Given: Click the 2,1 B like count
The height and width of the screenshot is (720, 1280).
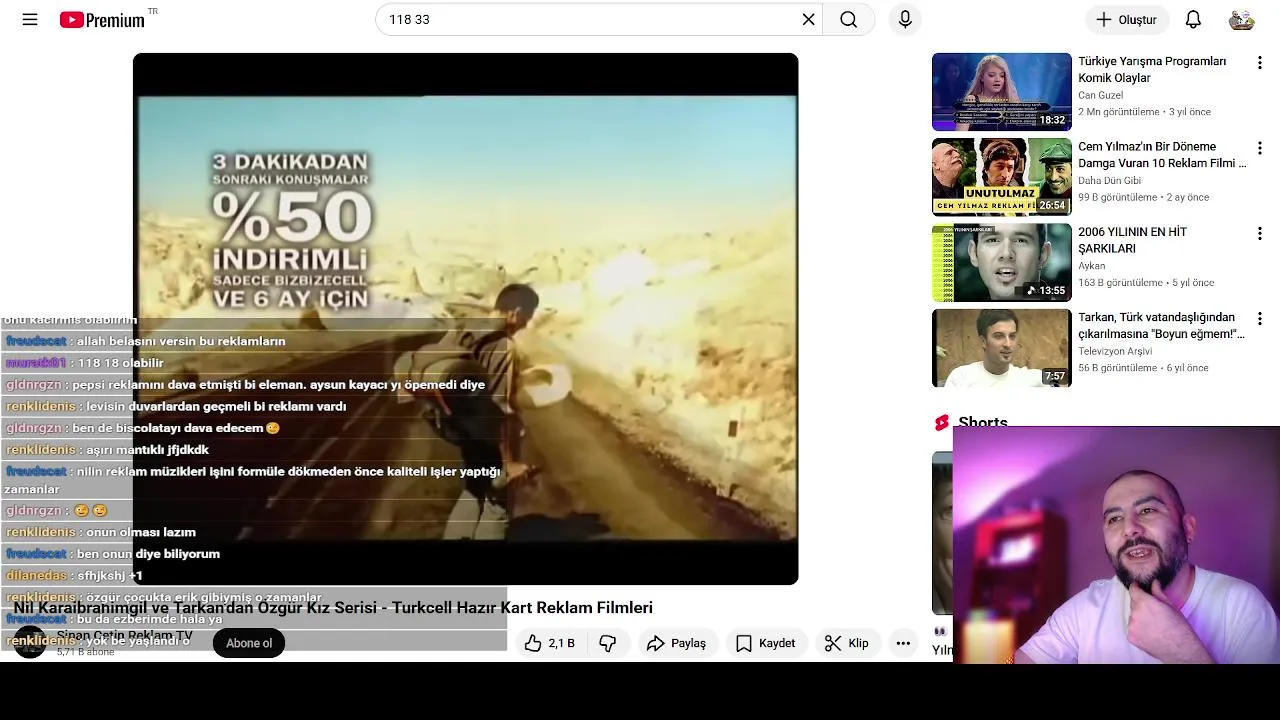Looking at the screenshot, I should pyautogui.click(x=562, y=643).
